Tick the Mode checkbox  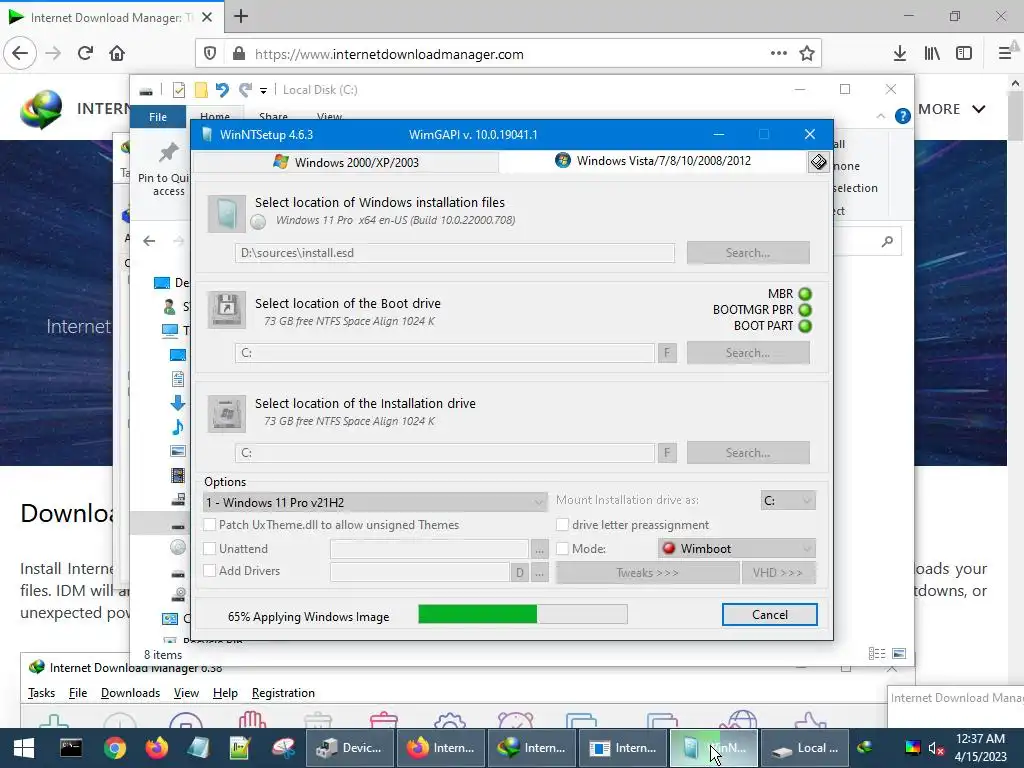click(562, 549)
